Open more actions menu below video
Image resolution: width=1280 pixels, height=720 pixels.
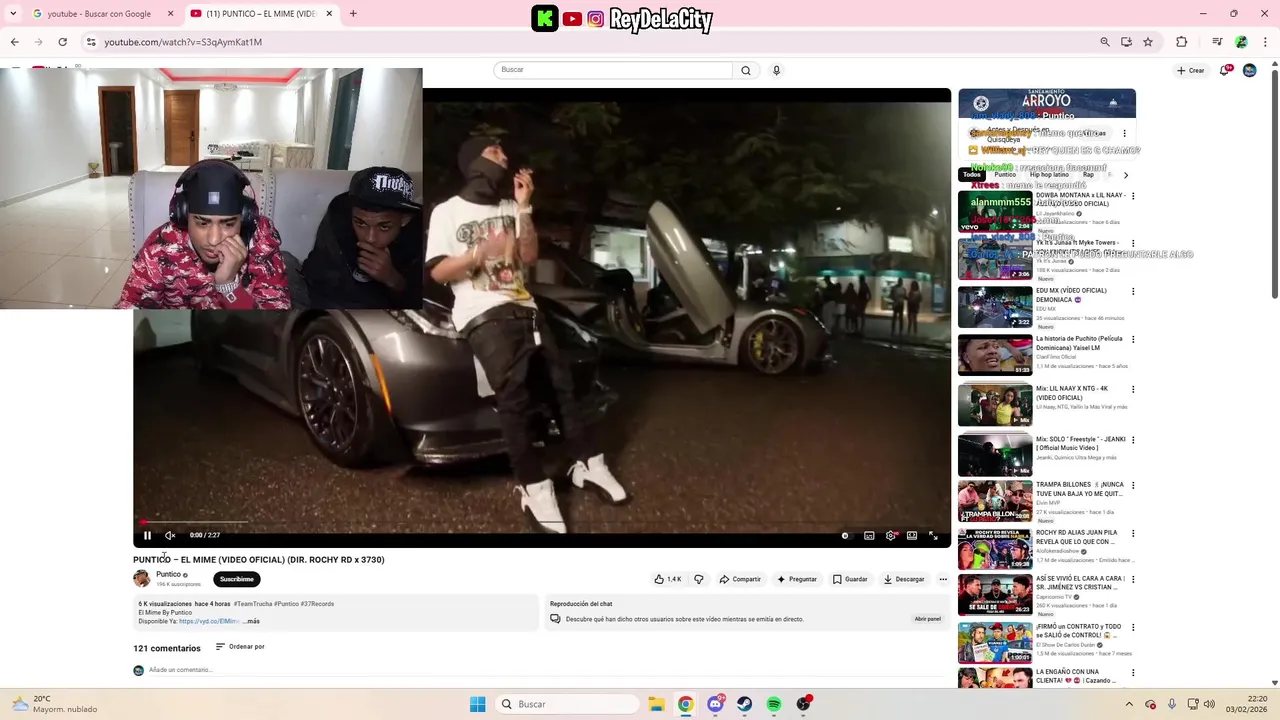943,579
